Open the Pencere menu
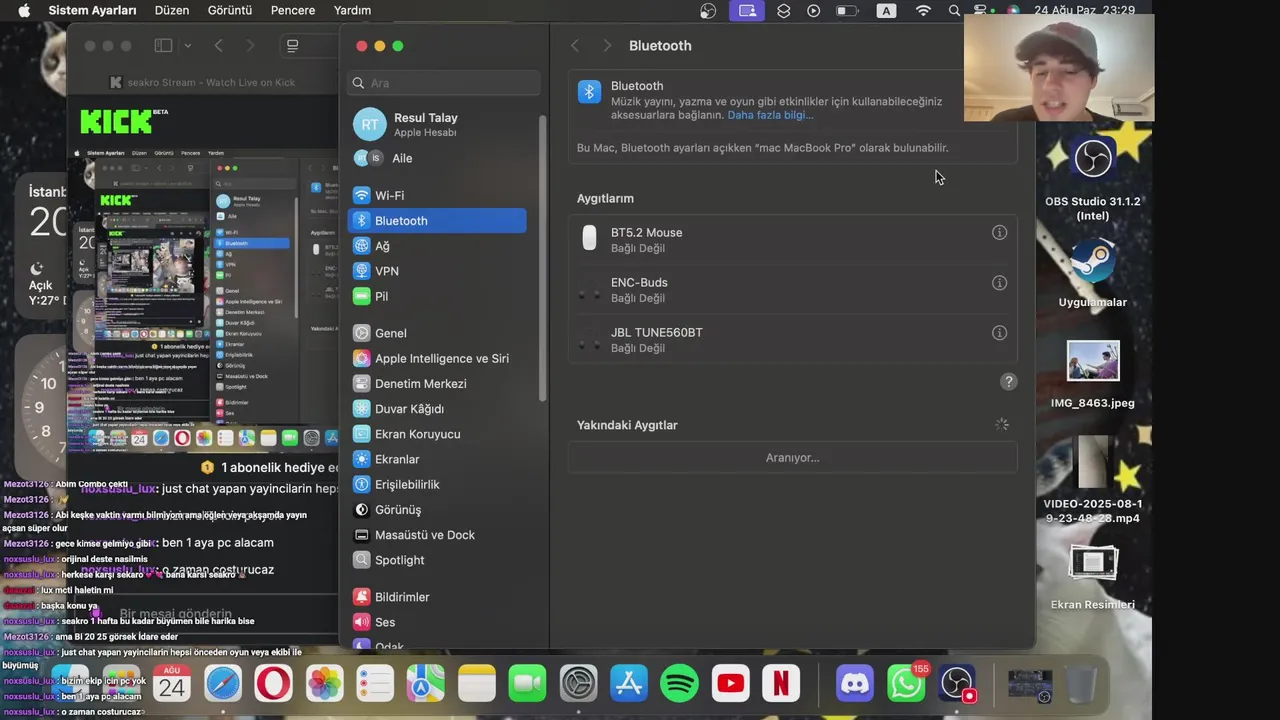This screenshot has height=720, width=1280. 293,10
